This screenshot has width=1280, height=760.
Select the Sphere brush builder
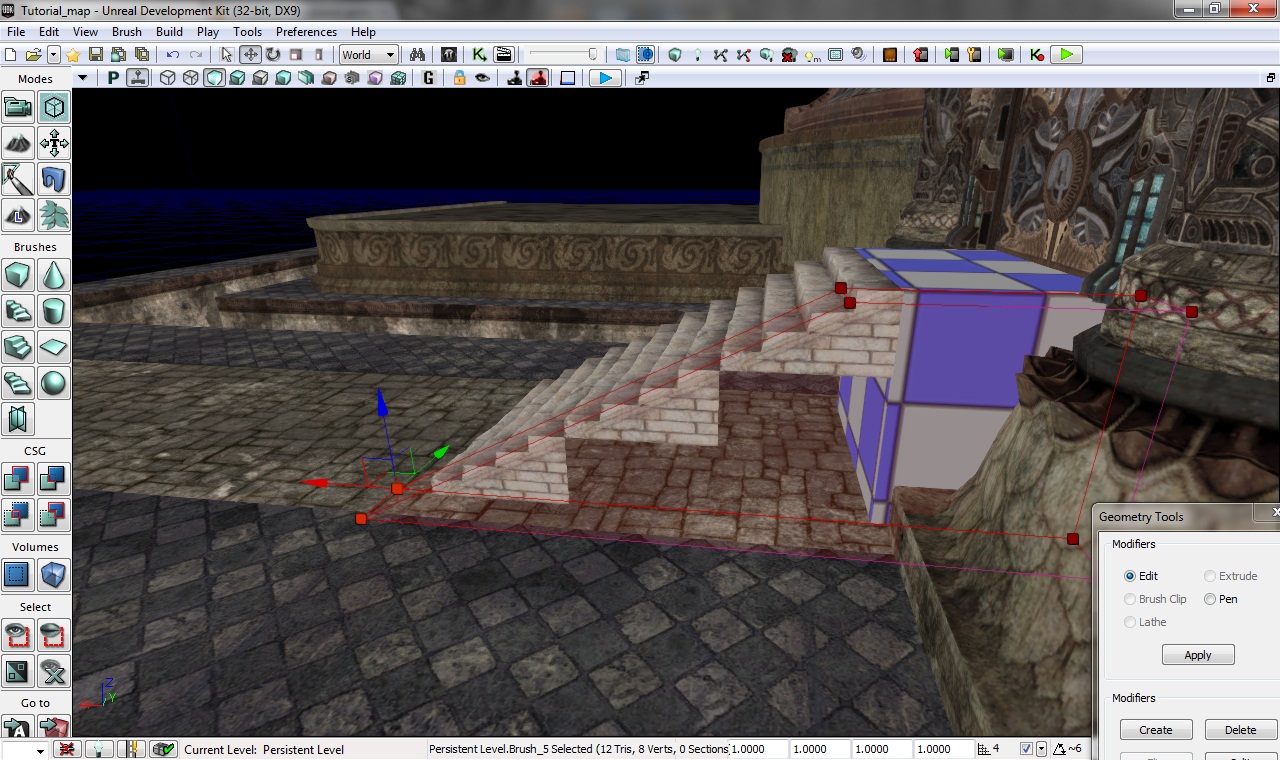pos(54,383)
